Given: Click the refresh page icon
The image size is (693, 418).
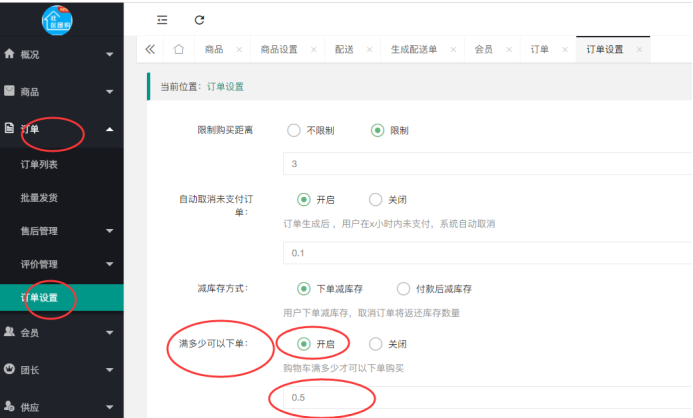Looking at the screenshot, I should [x=199, y=19].
